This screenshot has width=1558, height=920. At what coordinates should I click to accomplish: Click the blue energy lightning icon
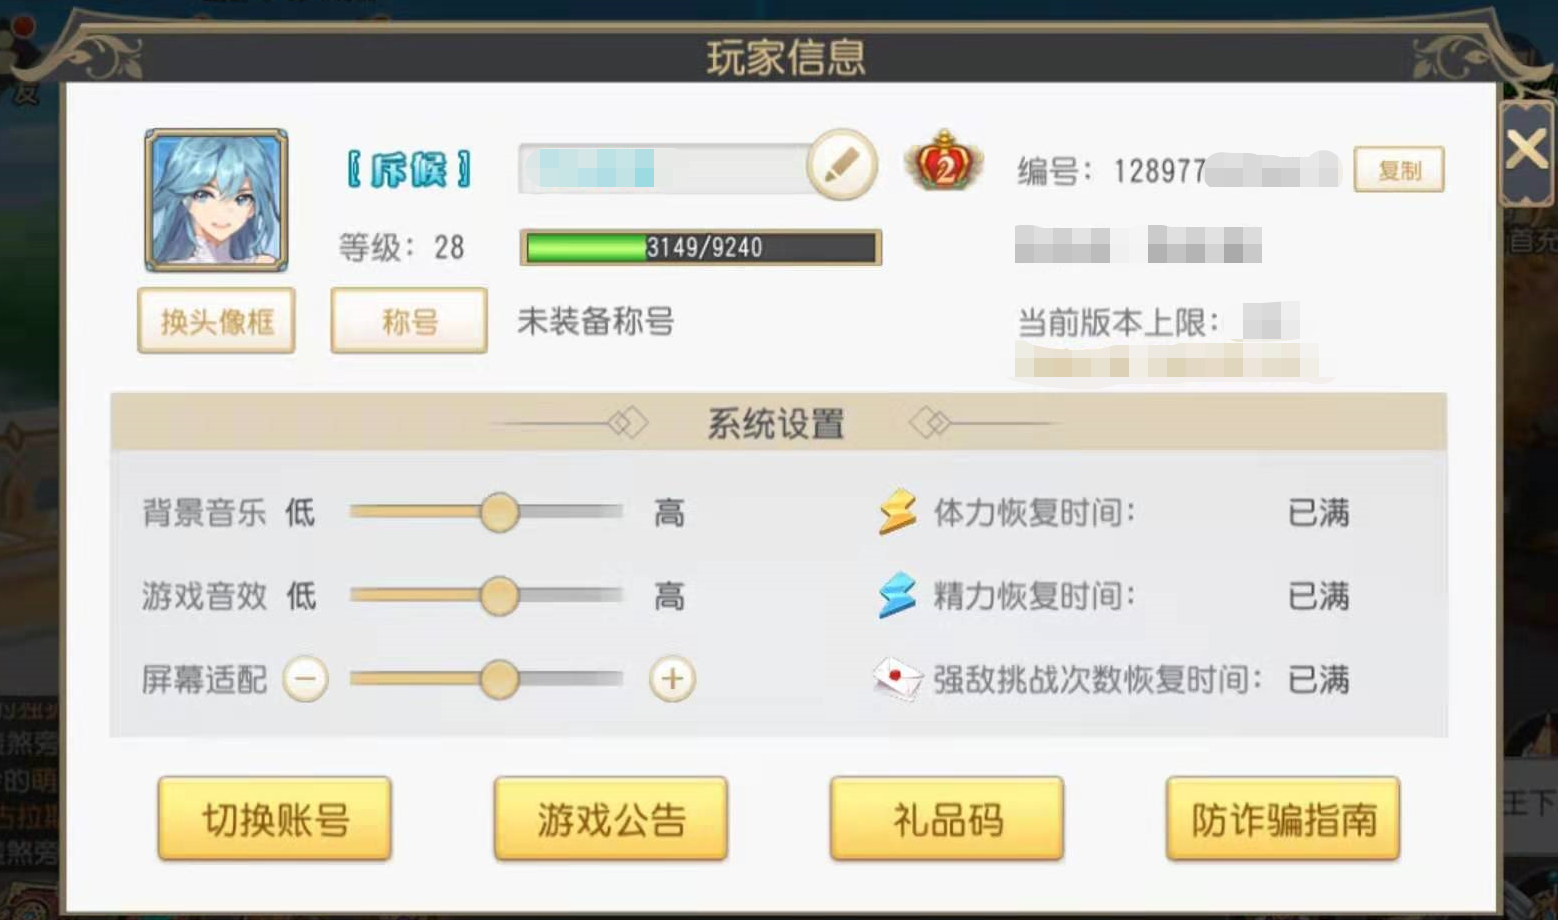897,595
